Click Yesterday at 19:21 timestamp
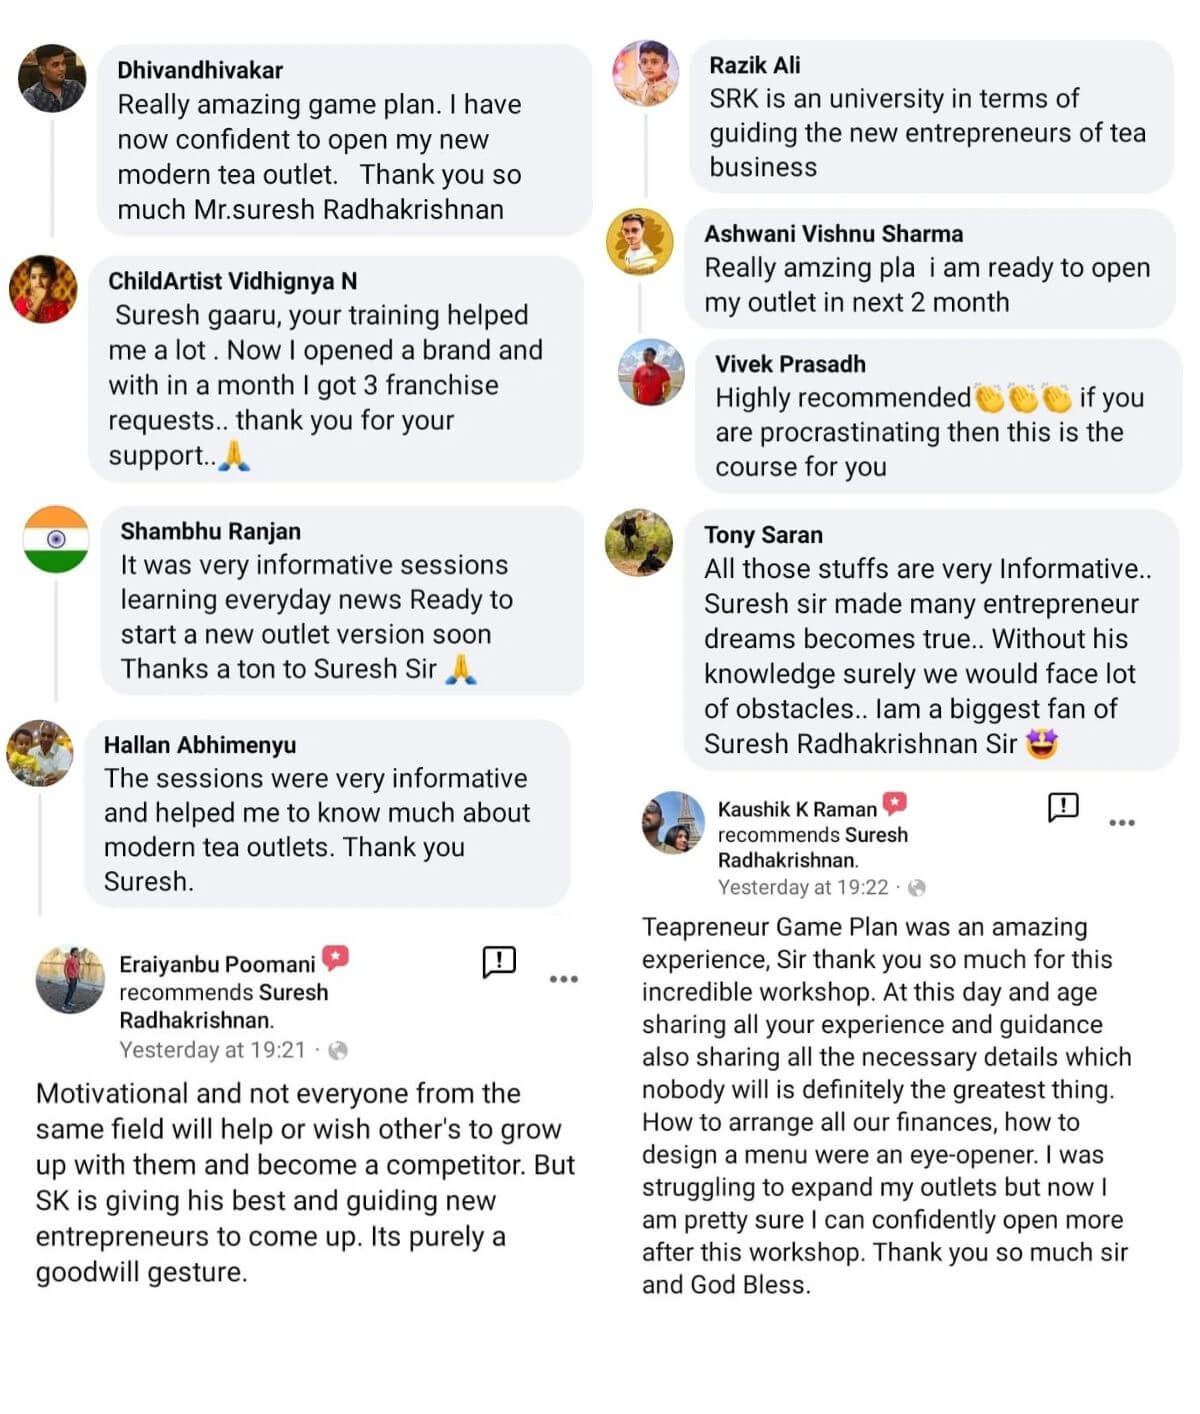Image resolution: width=1200 pixels, height=1414 pixels. (212, 1050)
